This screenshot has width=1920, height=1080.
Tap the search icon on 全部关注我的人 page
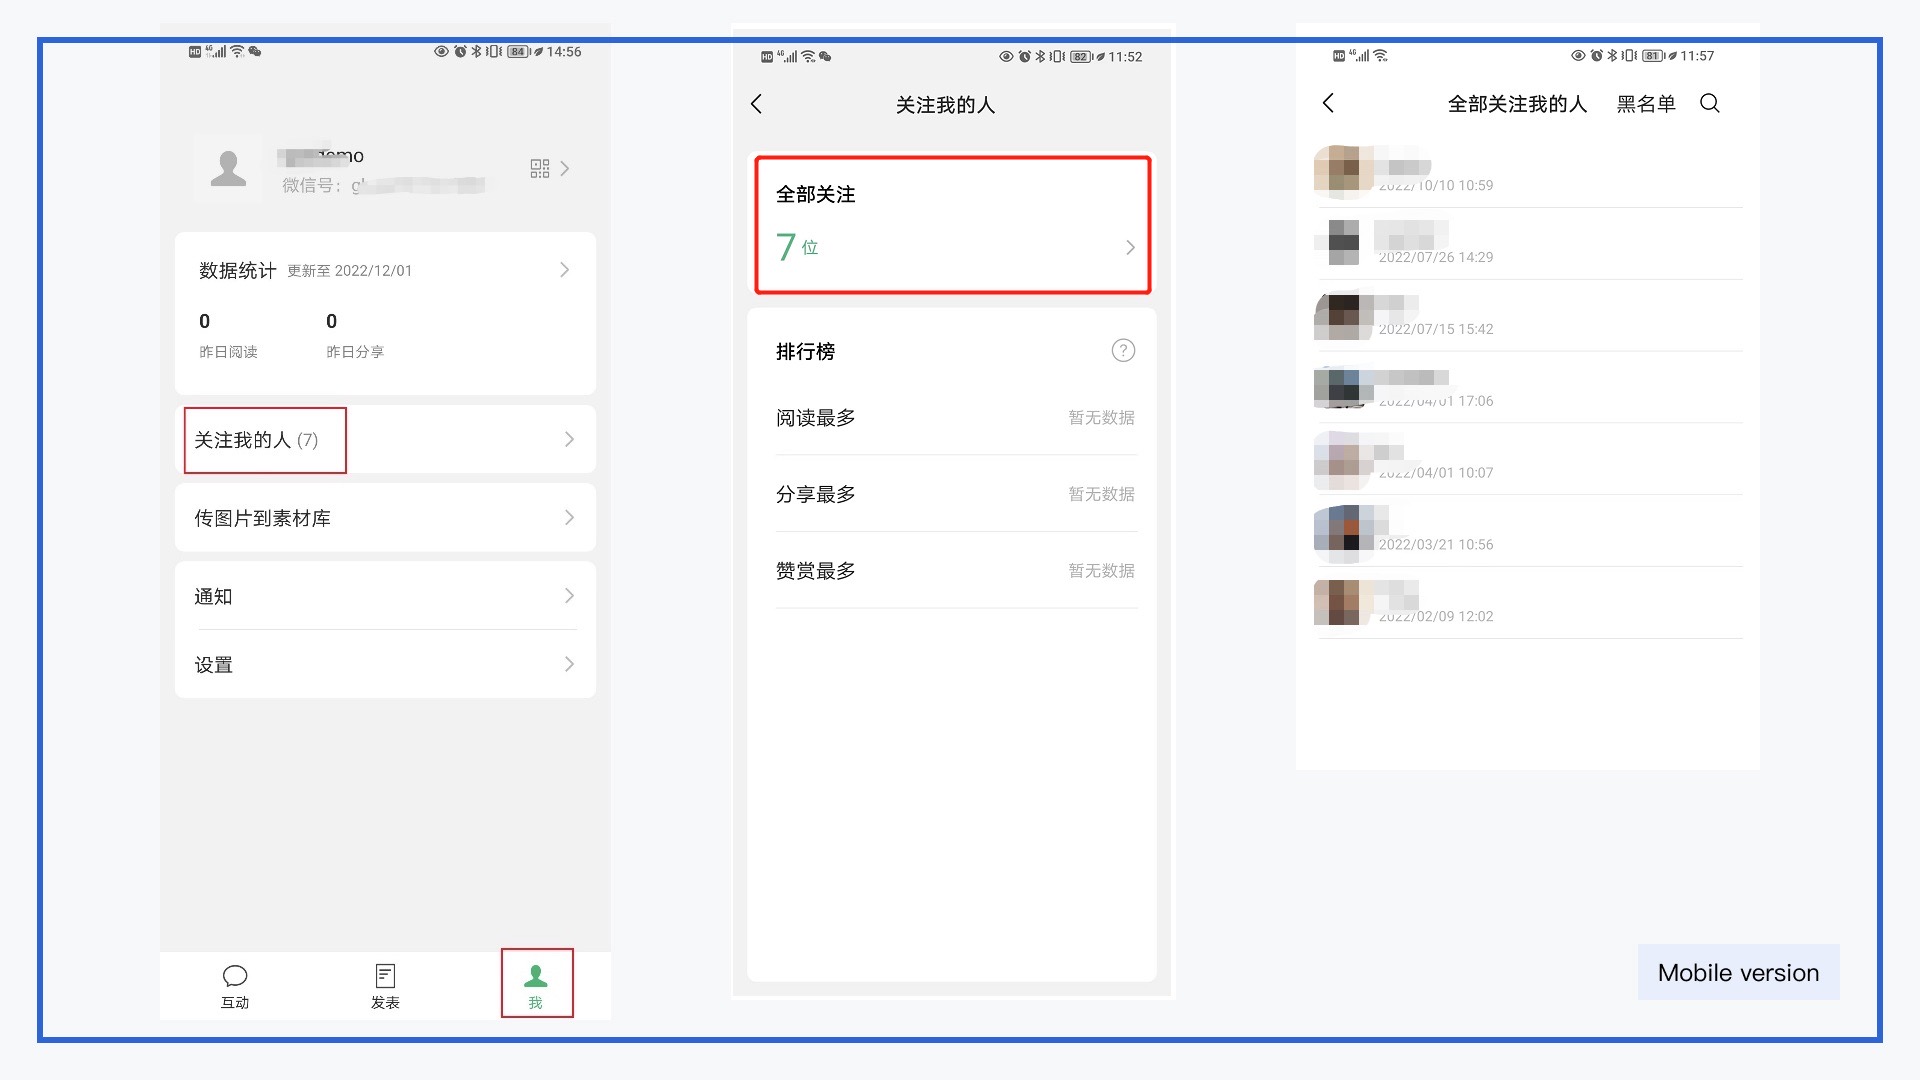tap(1709, 103)
